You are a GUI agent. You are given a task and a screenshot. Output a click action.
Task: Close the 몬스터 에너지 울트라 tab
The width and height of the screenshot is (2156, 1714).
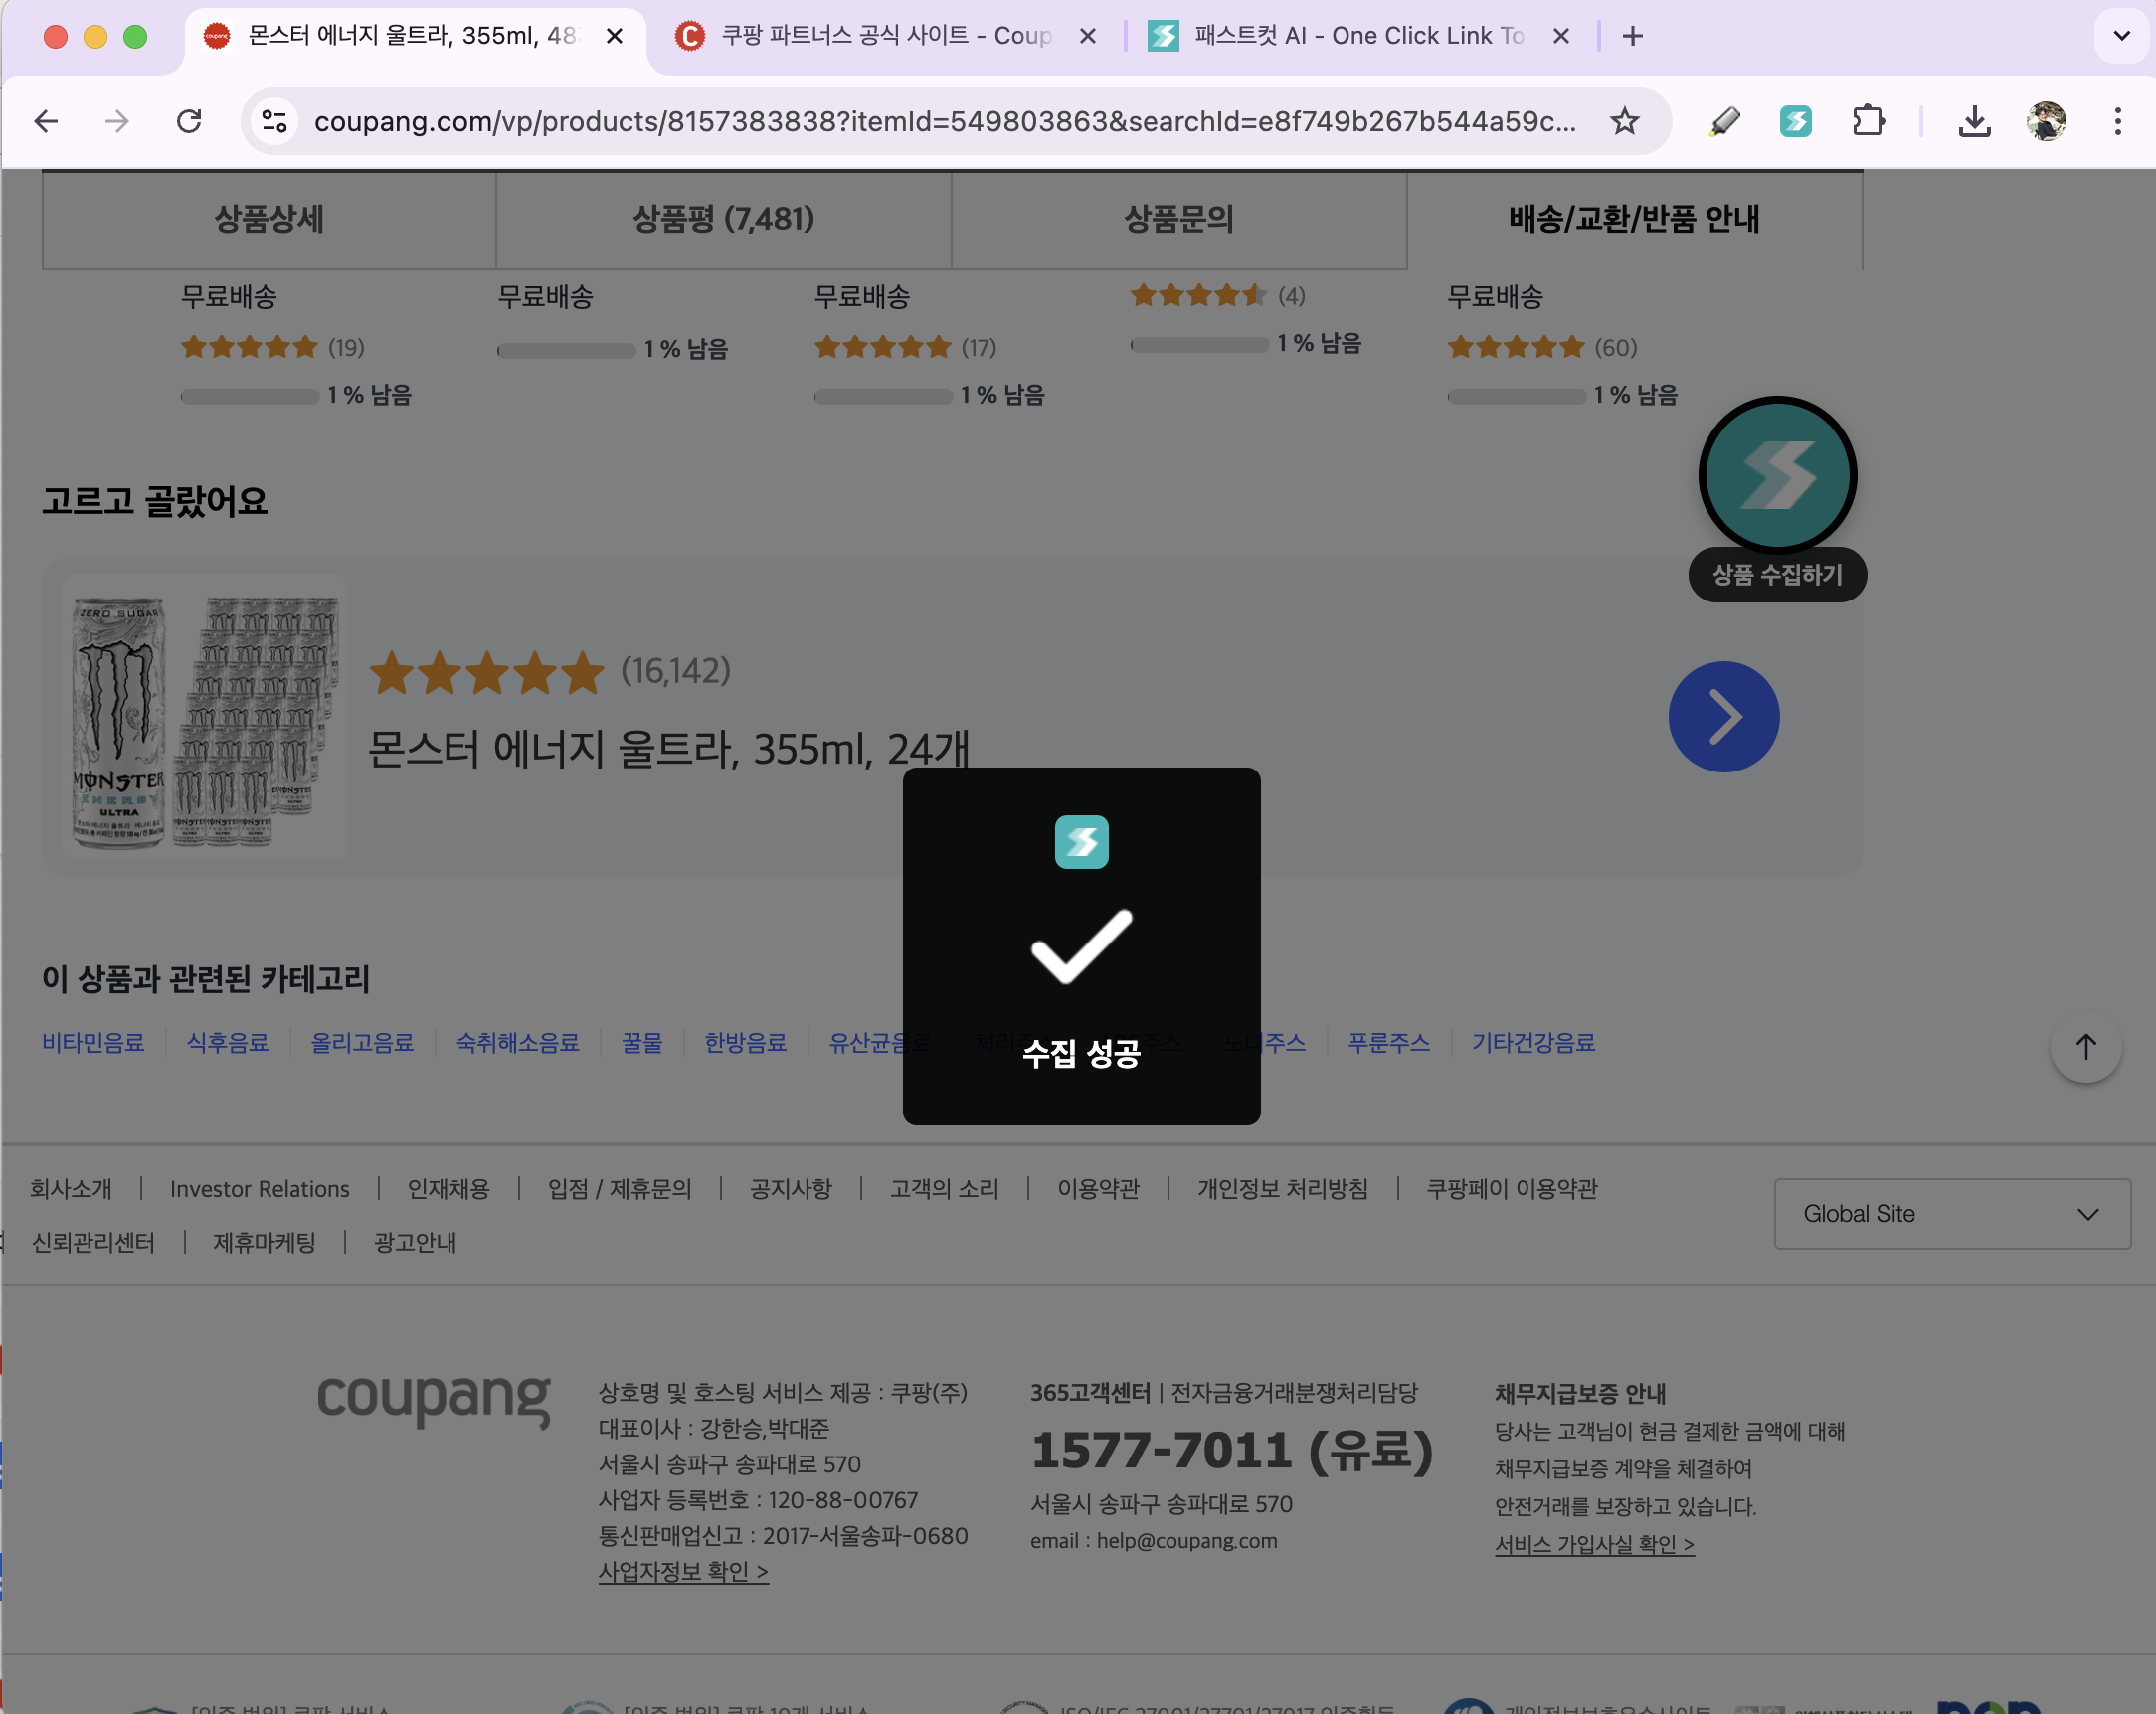pyautogui.click(x=615, y=36)
